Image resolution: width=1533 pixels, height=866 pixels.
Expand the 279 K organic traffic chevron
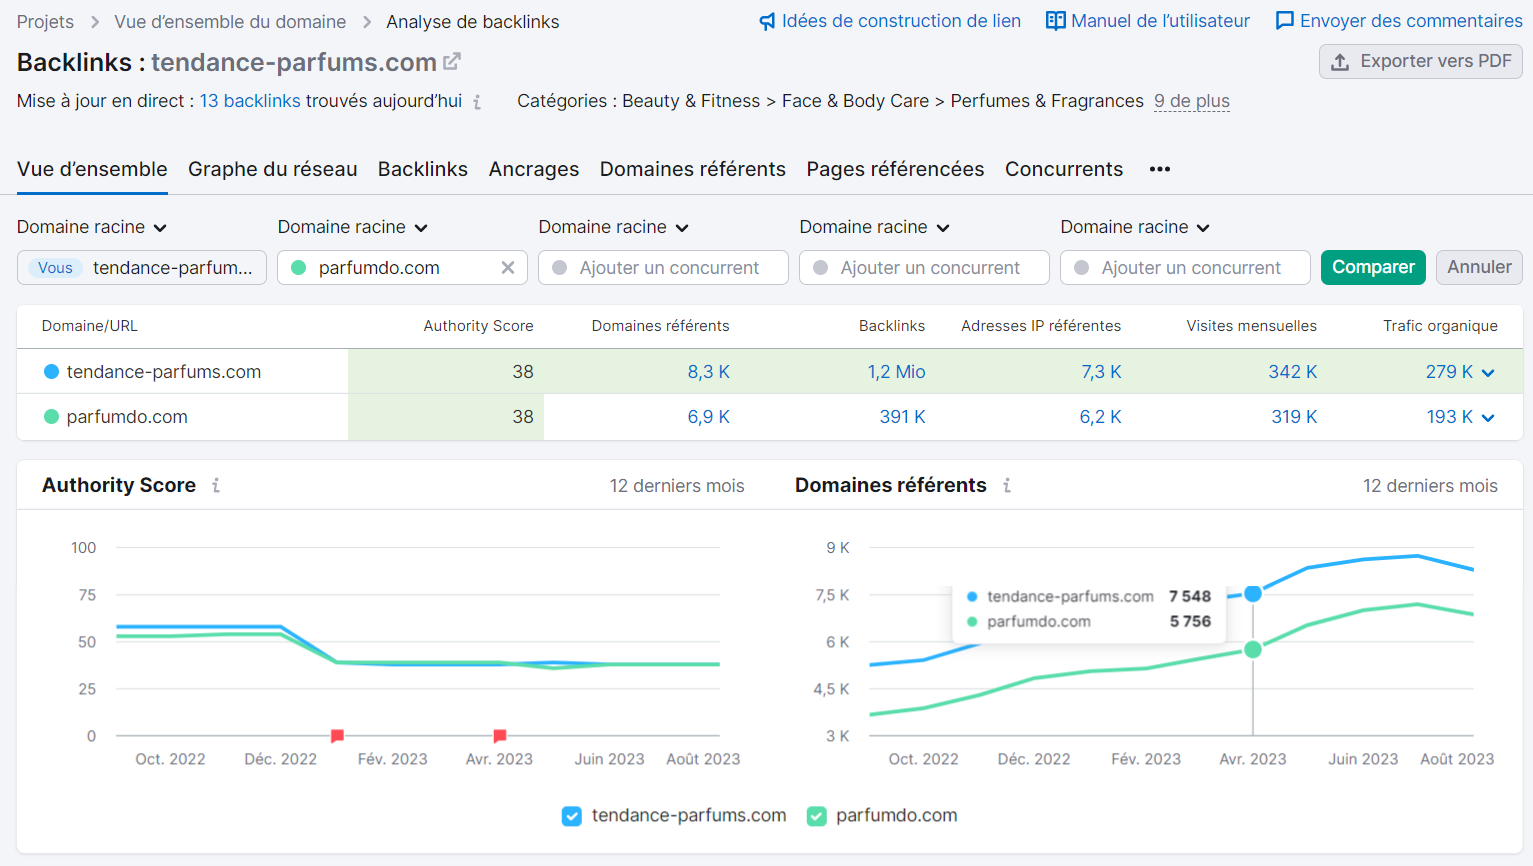coord(1488,373)
